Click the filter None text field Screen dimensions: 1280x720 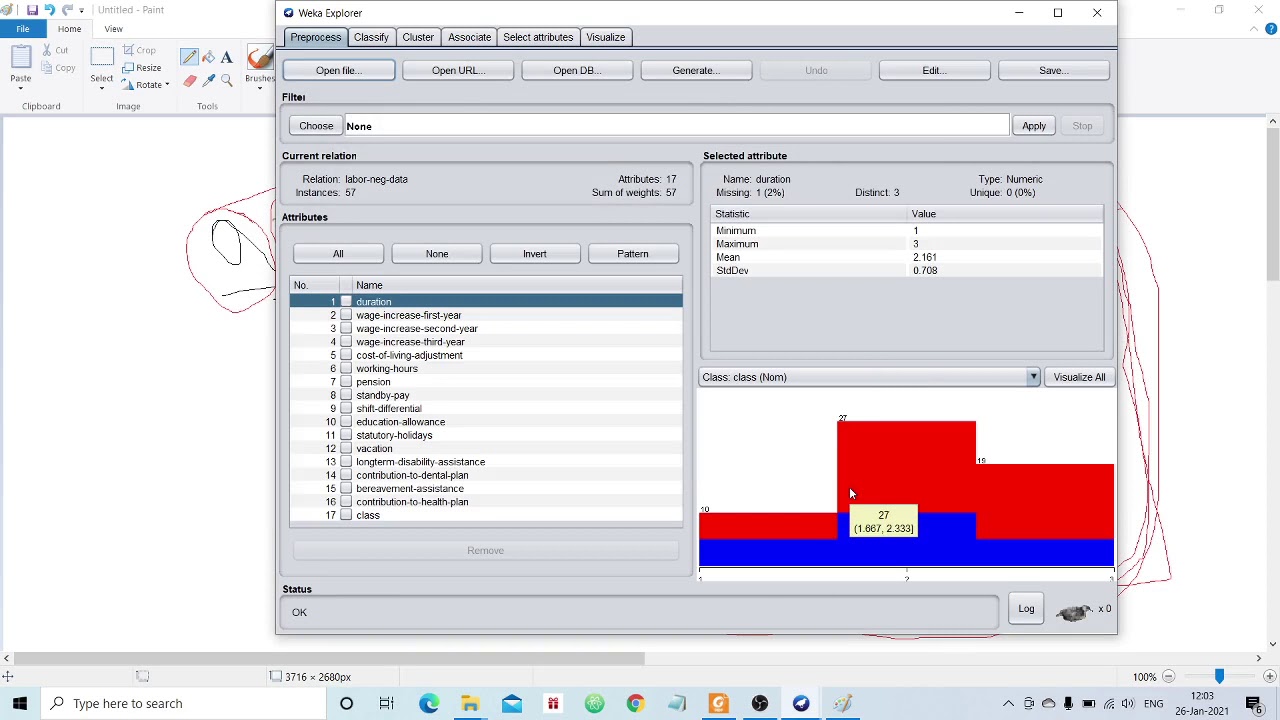point(676,126)
